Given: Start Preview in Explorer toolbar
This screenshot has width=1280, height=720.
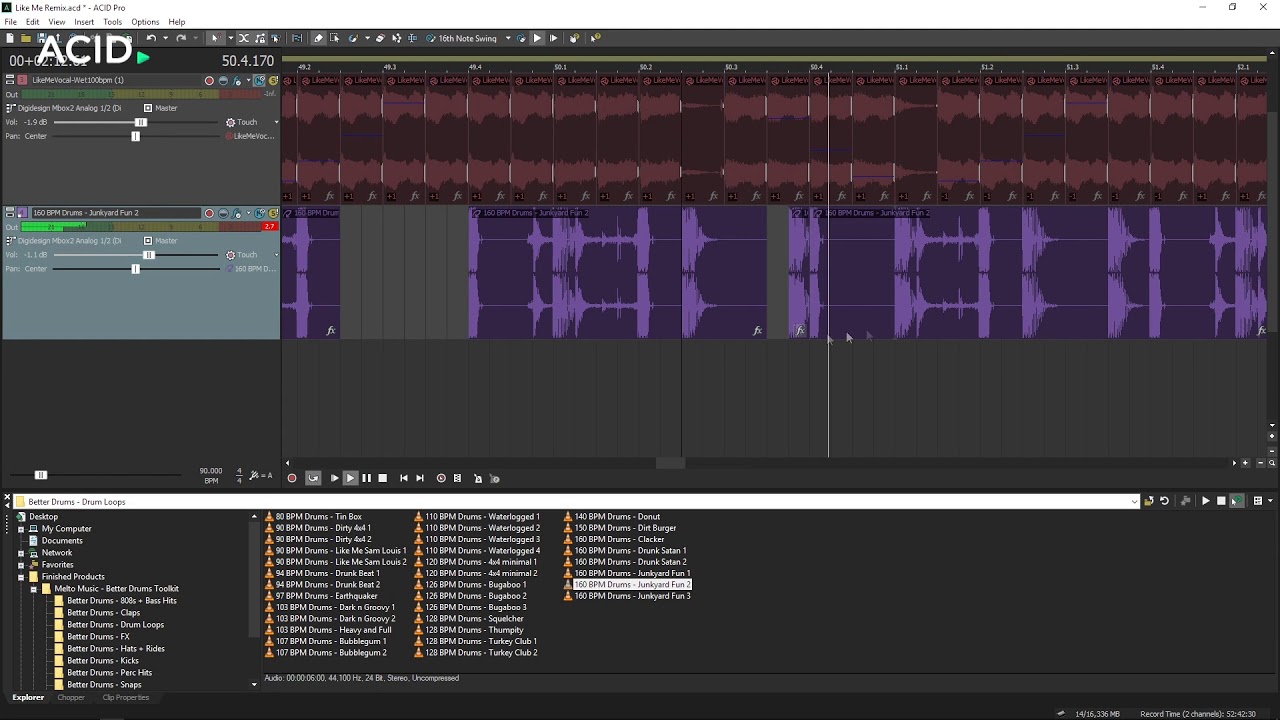Looking at the screenshot, I should click(1205, 502).
